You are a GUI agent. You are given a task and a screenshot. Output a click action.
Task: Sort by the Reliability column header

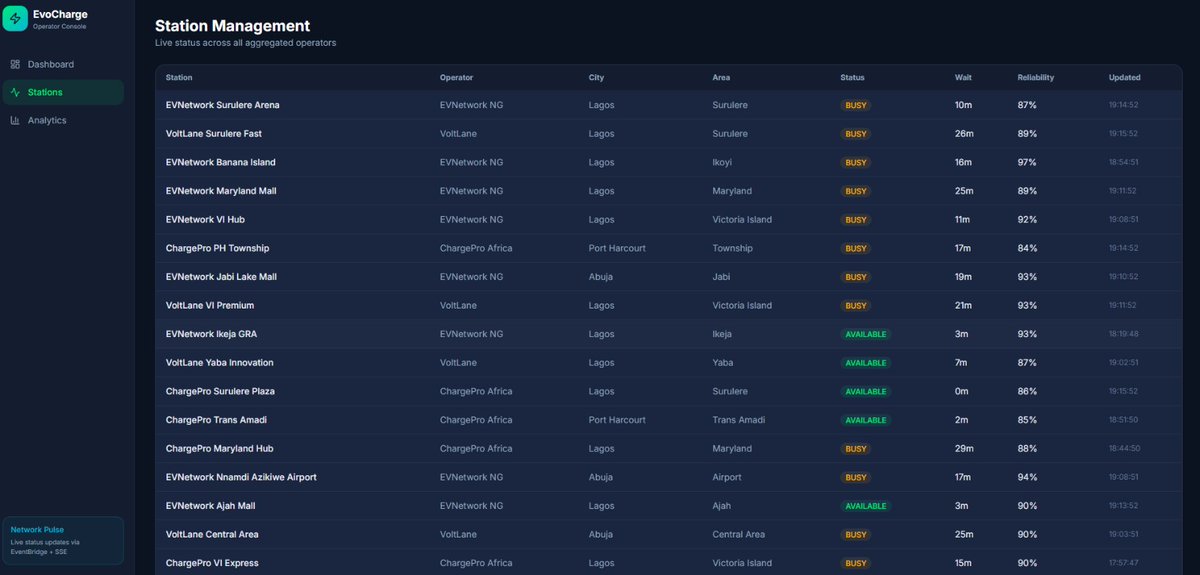(1036, 77)
